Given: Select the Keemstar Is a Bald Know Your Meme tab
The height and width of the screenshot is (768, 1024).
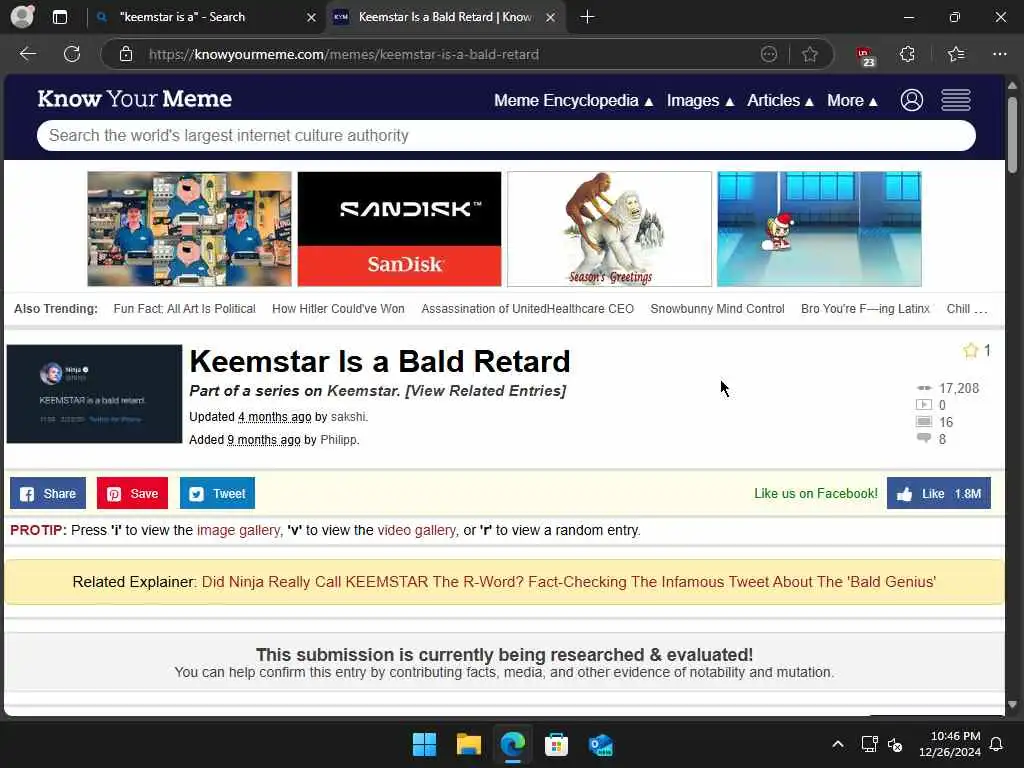Looking at the screenshot, I should pyautogui.click(x=444, y=17).
